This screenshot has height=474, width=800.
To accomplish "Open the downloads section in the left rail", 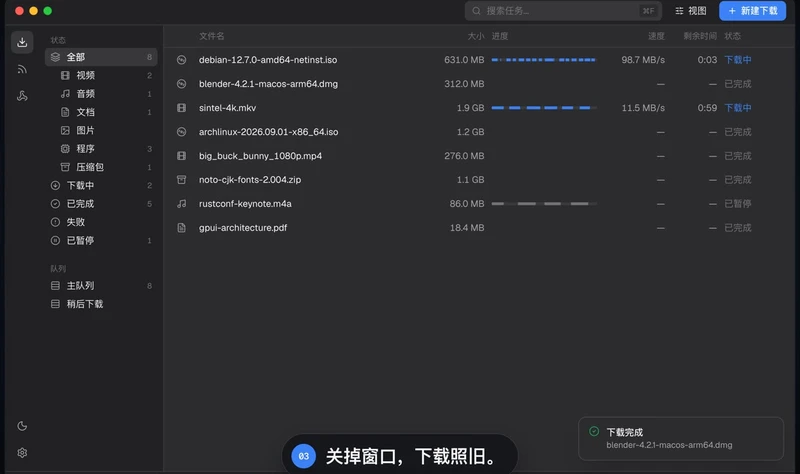I will coord(22,42).
